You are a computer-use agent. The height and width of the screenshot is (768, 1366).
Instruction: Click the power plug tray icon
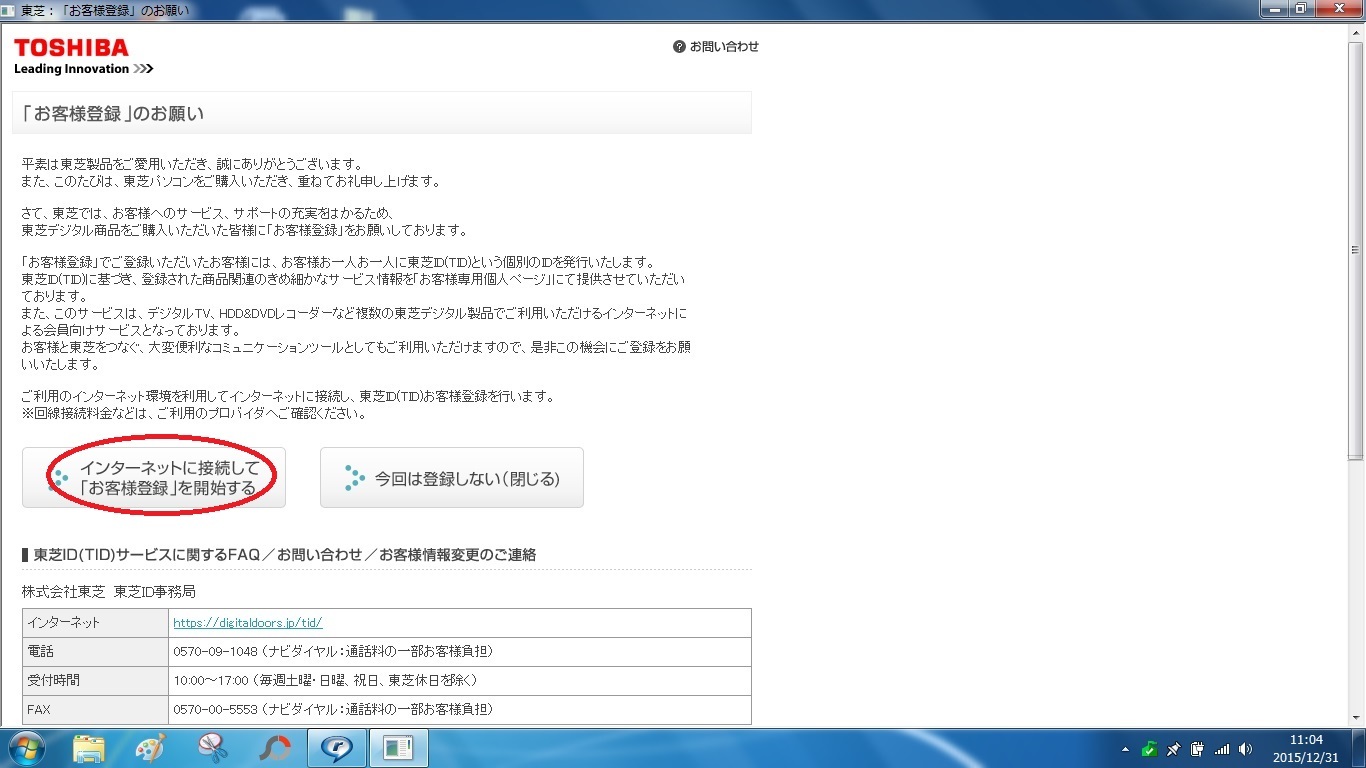click(x=1197, y=749)
